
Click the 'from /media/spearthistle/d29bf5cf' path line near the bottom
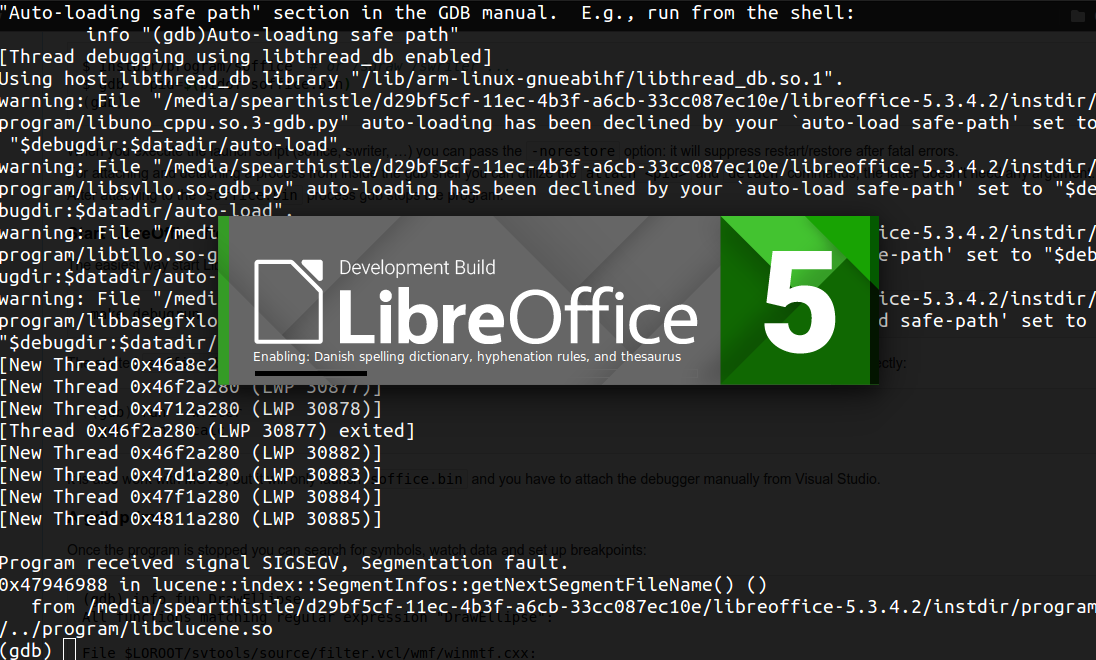(563, 607)
